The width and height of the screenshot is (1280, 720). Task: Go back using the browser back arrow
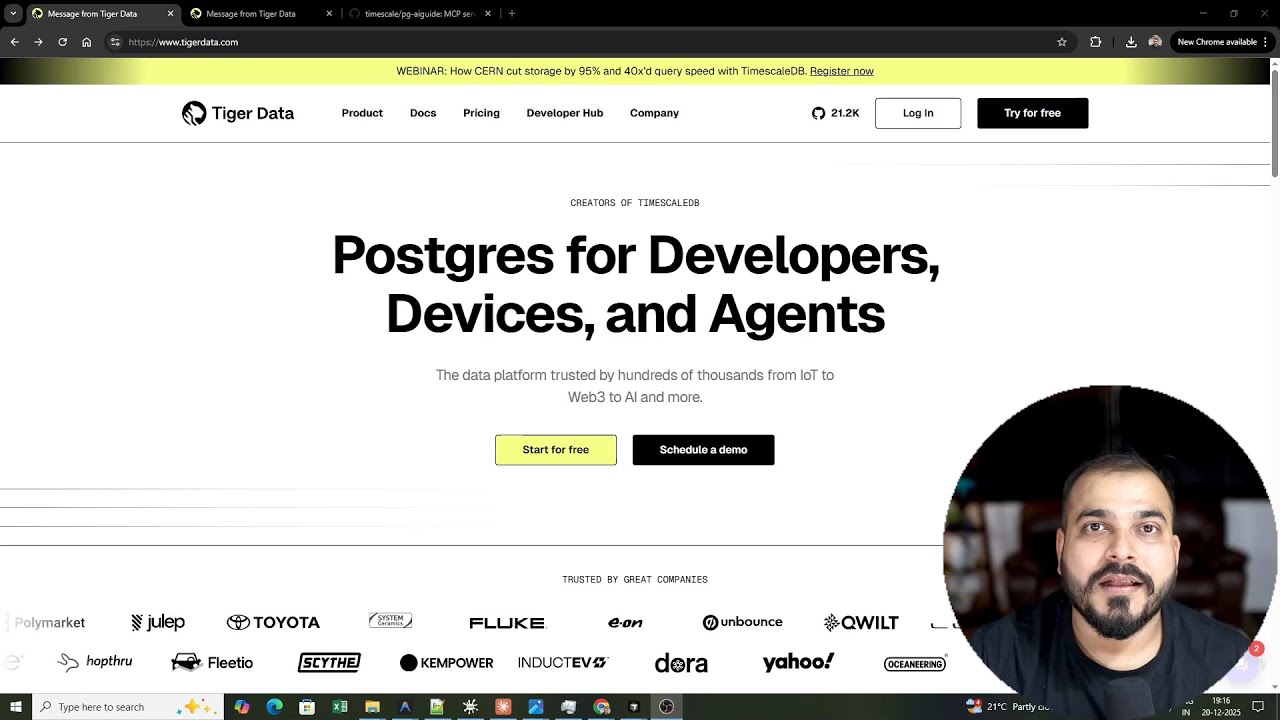(14, 42)
